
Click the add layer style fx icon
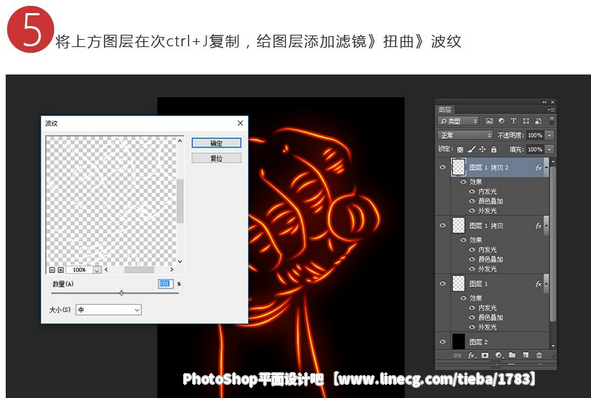click(471, 355)
